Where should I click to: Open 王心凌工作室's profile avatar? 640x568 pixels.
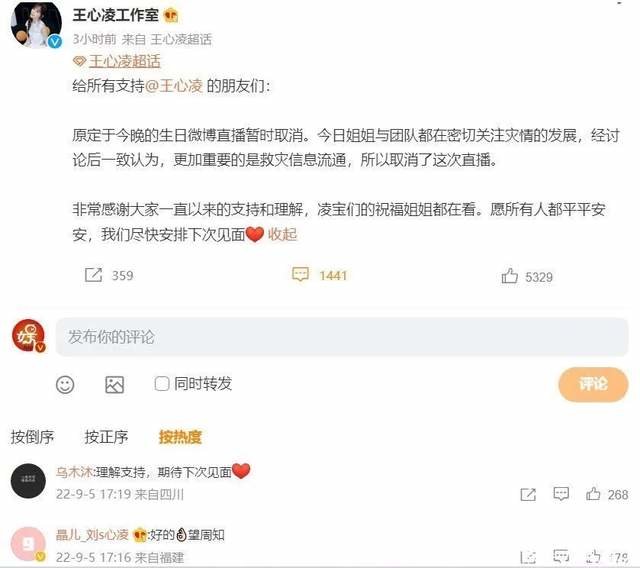tap(36, 24)
